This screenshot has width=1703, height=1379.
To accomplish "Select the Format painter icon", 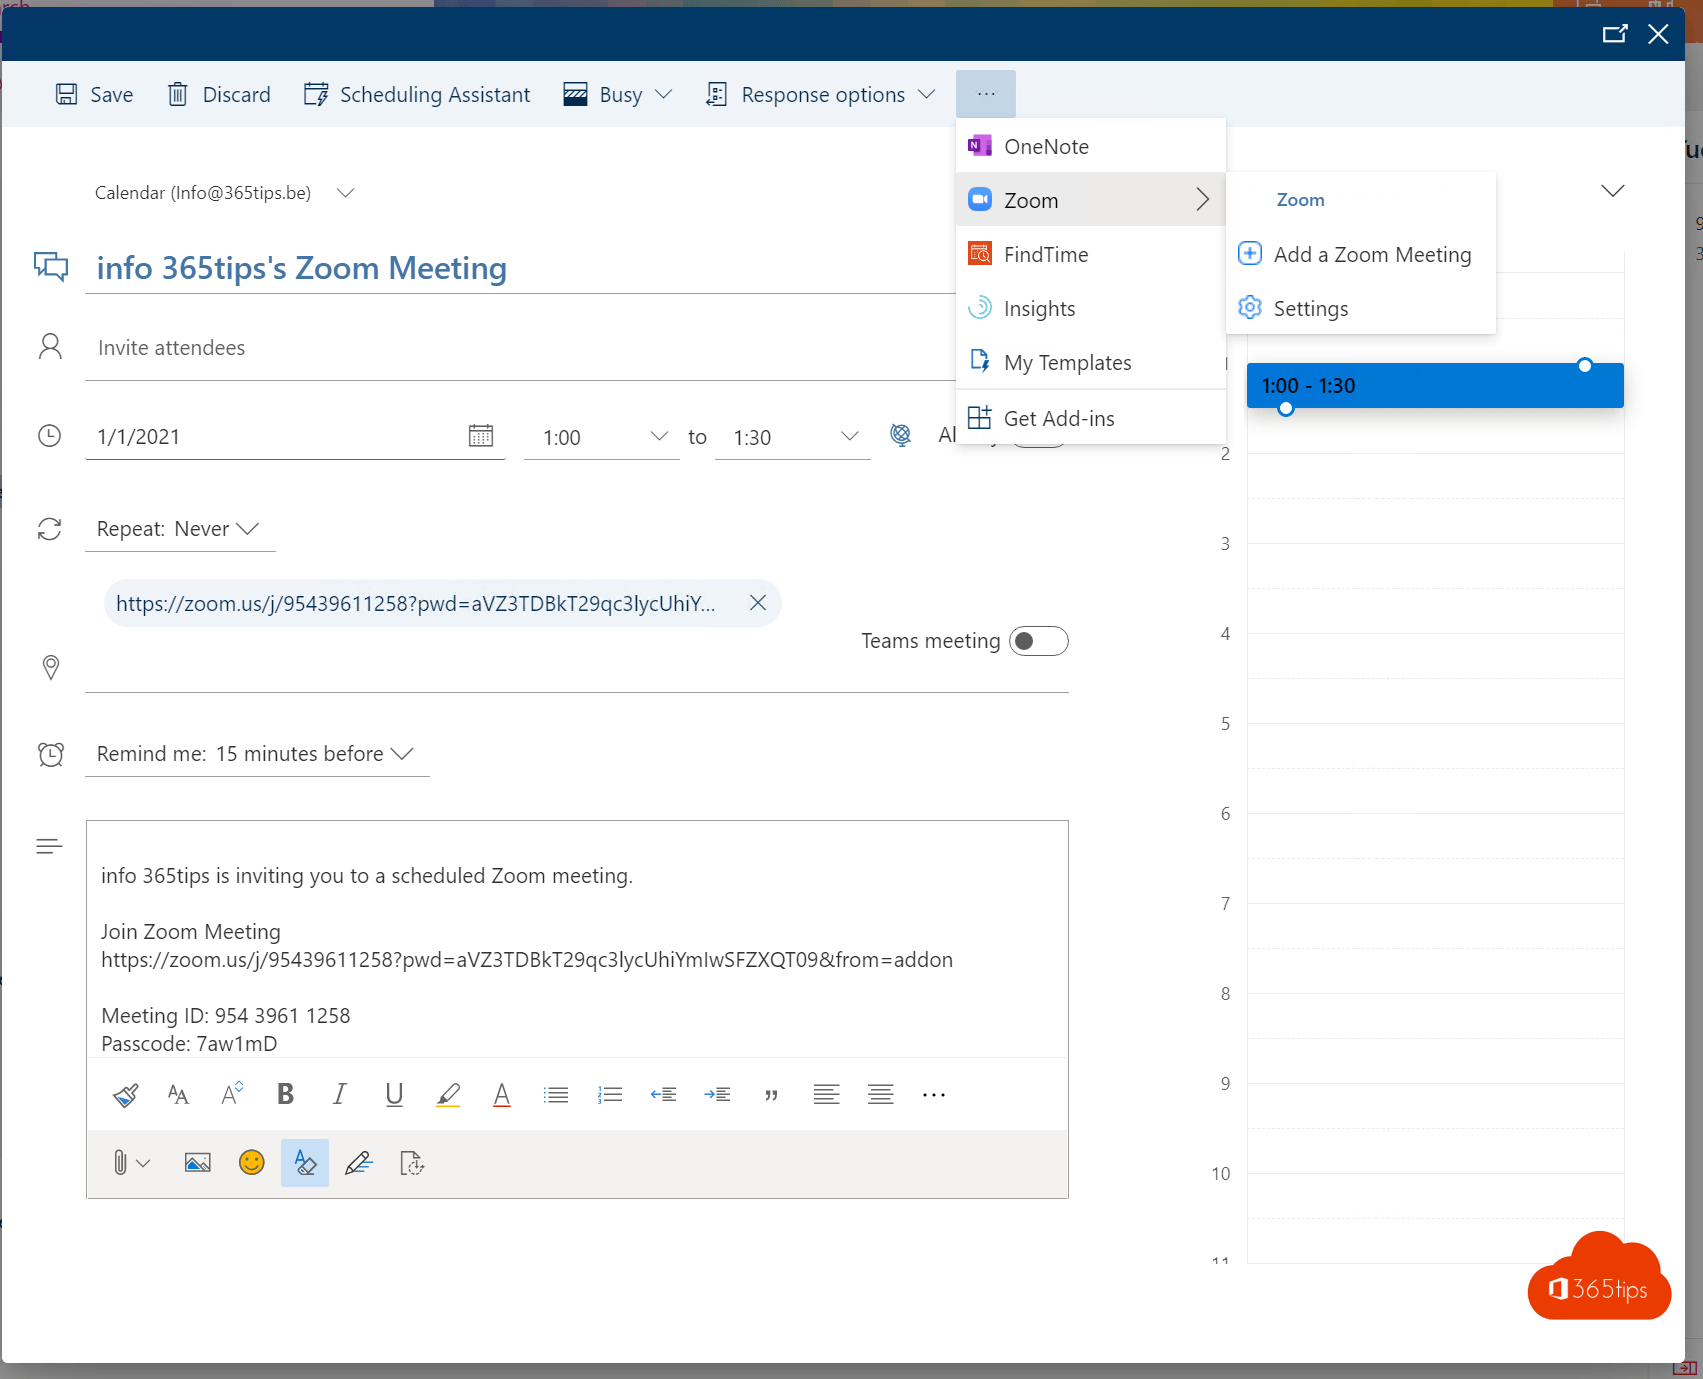I will click(125, 1093).
